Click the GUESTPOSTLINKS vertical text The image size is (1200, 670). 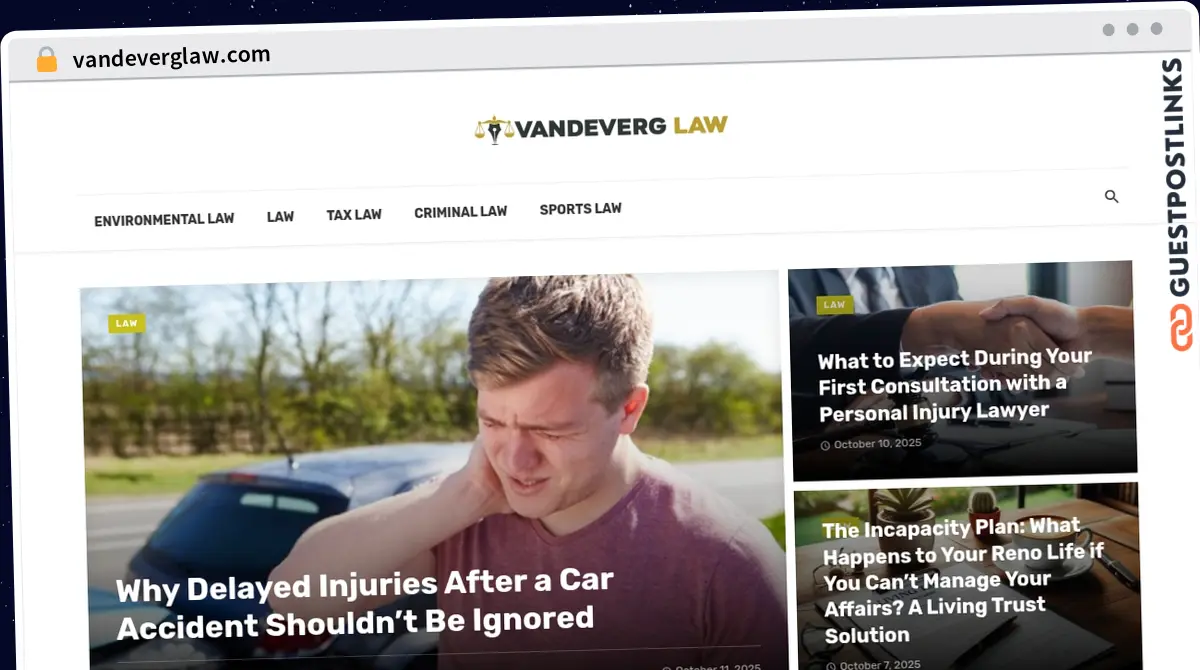[1182, 178]
